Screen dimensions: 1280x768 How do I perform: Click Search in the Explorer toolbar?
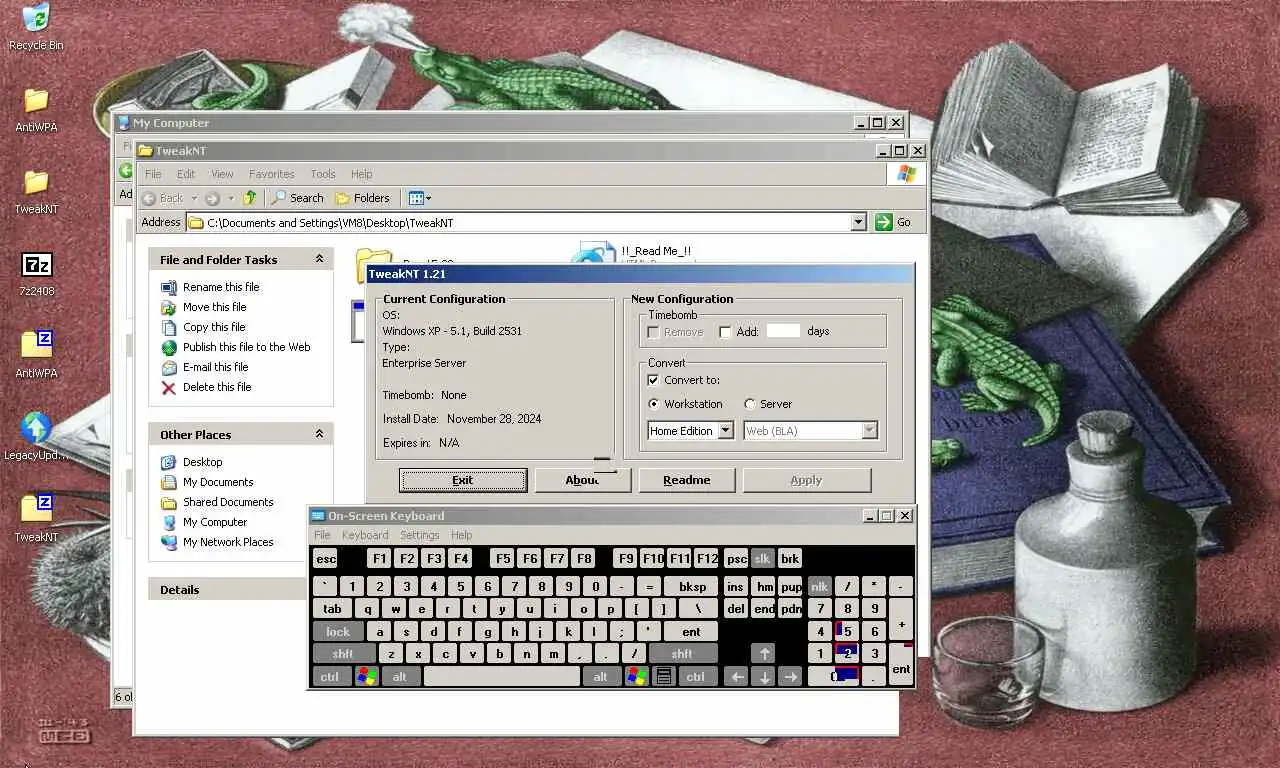[x=297, y=198]
